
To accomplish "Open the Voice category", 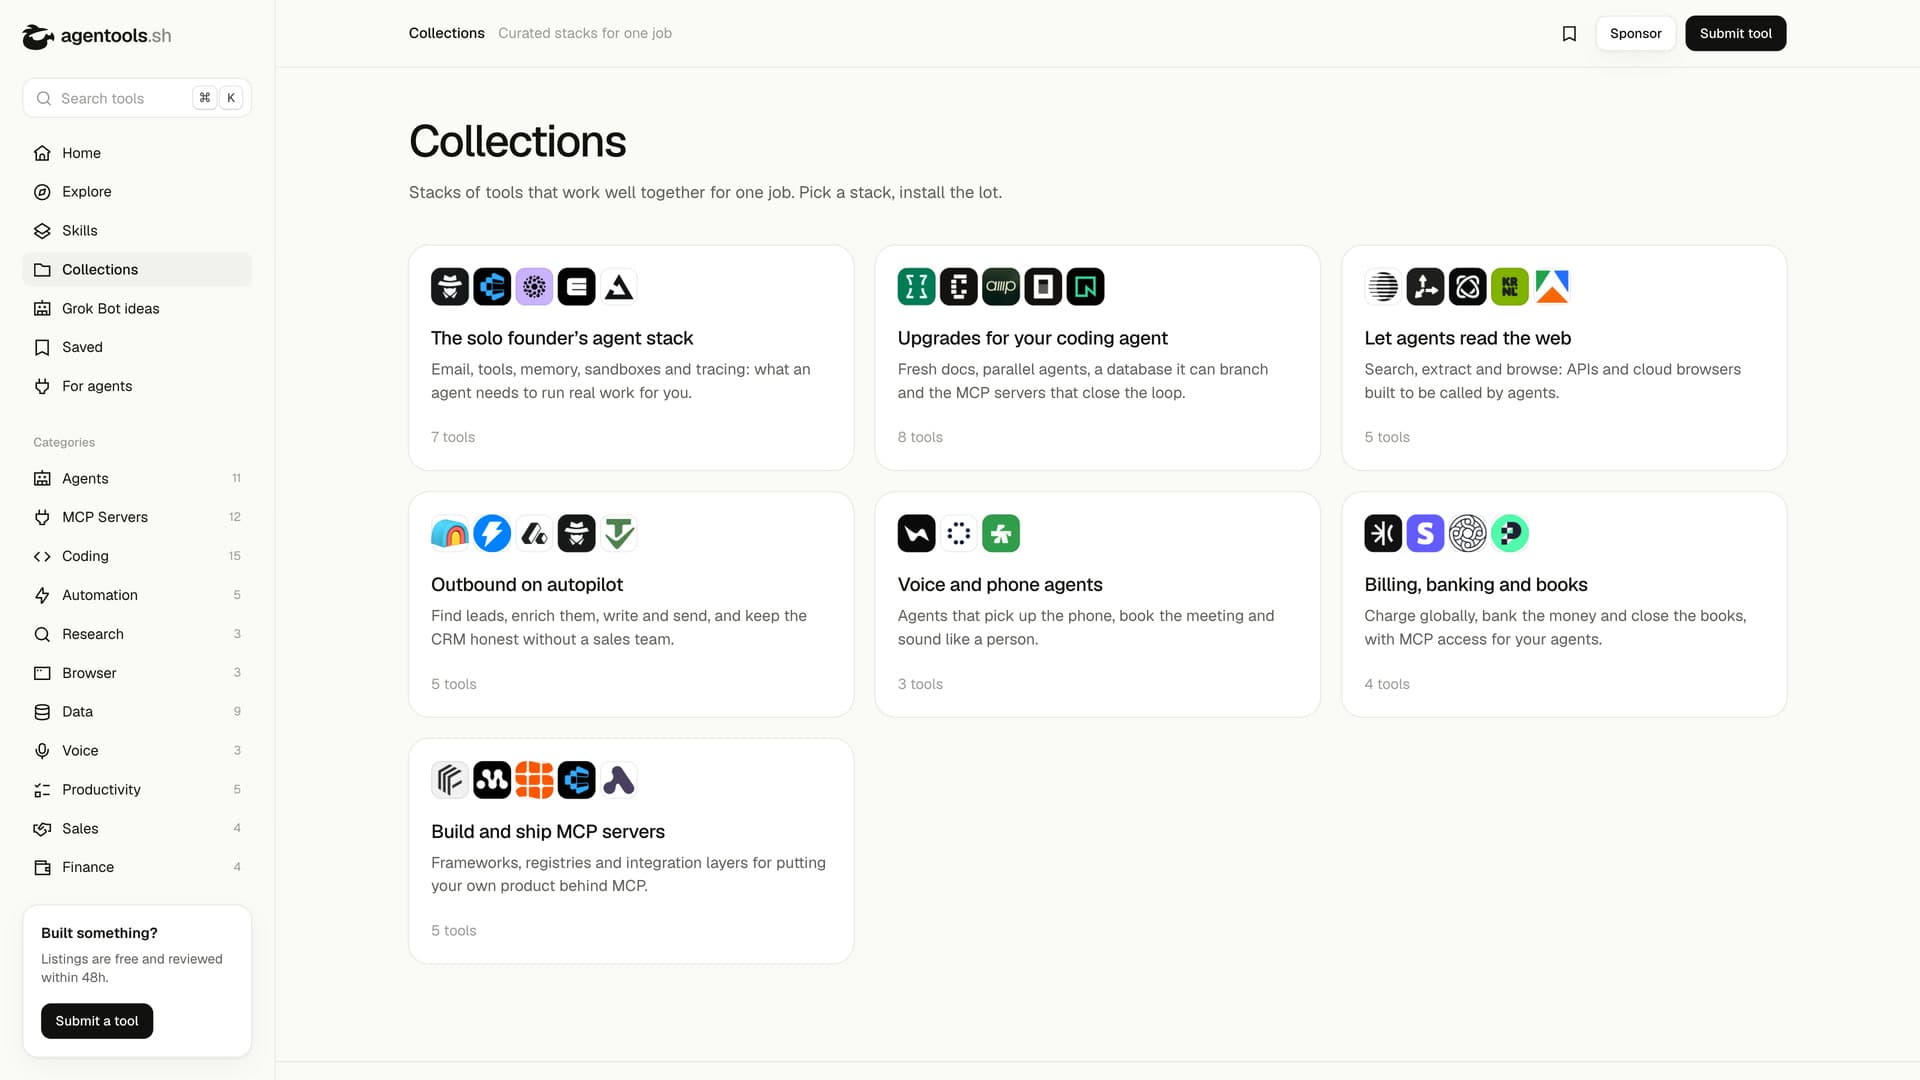I will [137, 751].
